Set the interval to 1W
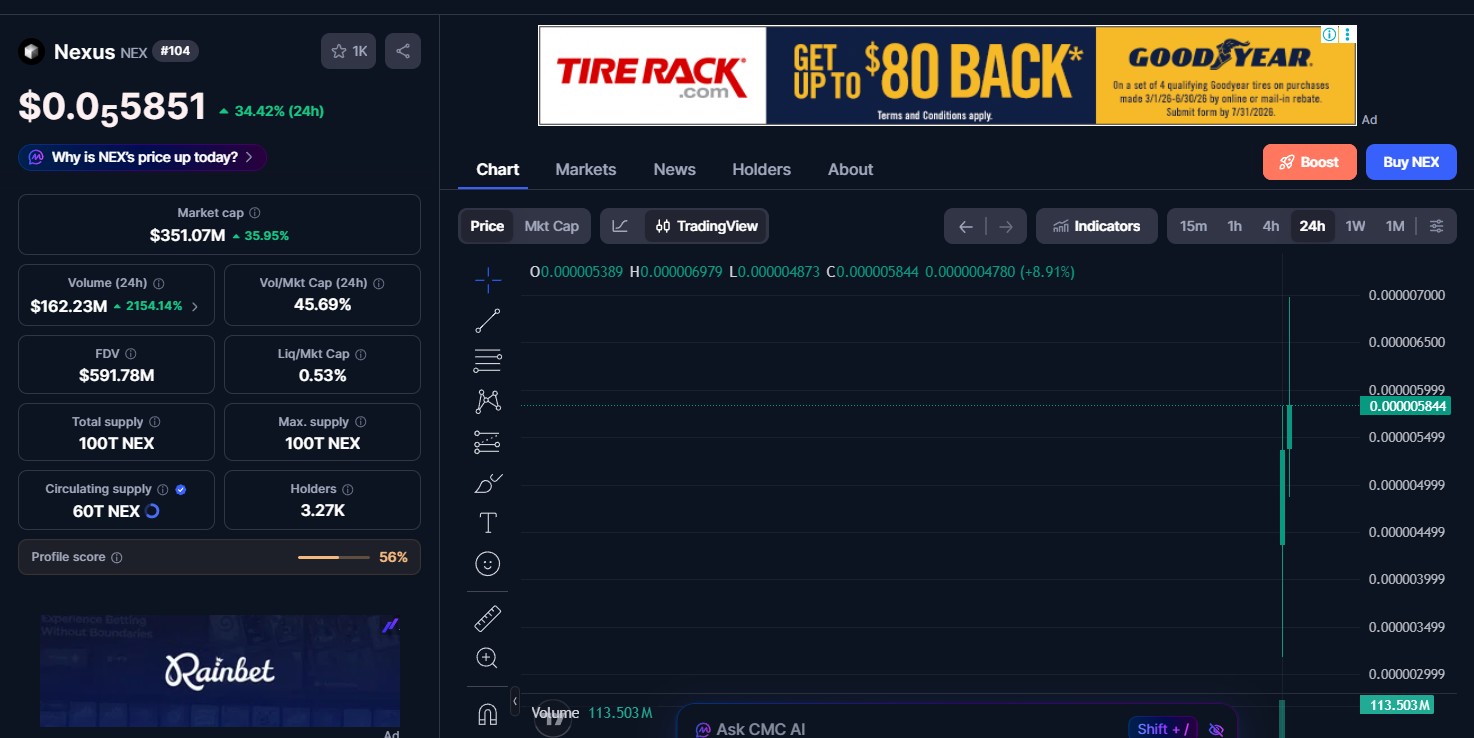This screenshot has width=1474, height=738. pos(1355,226)
